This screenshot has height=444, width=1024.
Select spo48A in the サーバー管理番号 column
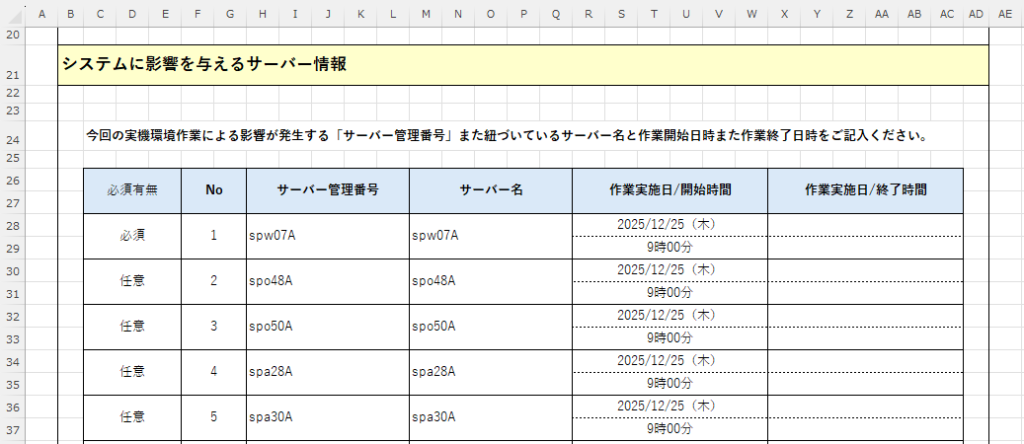(271, 281)
